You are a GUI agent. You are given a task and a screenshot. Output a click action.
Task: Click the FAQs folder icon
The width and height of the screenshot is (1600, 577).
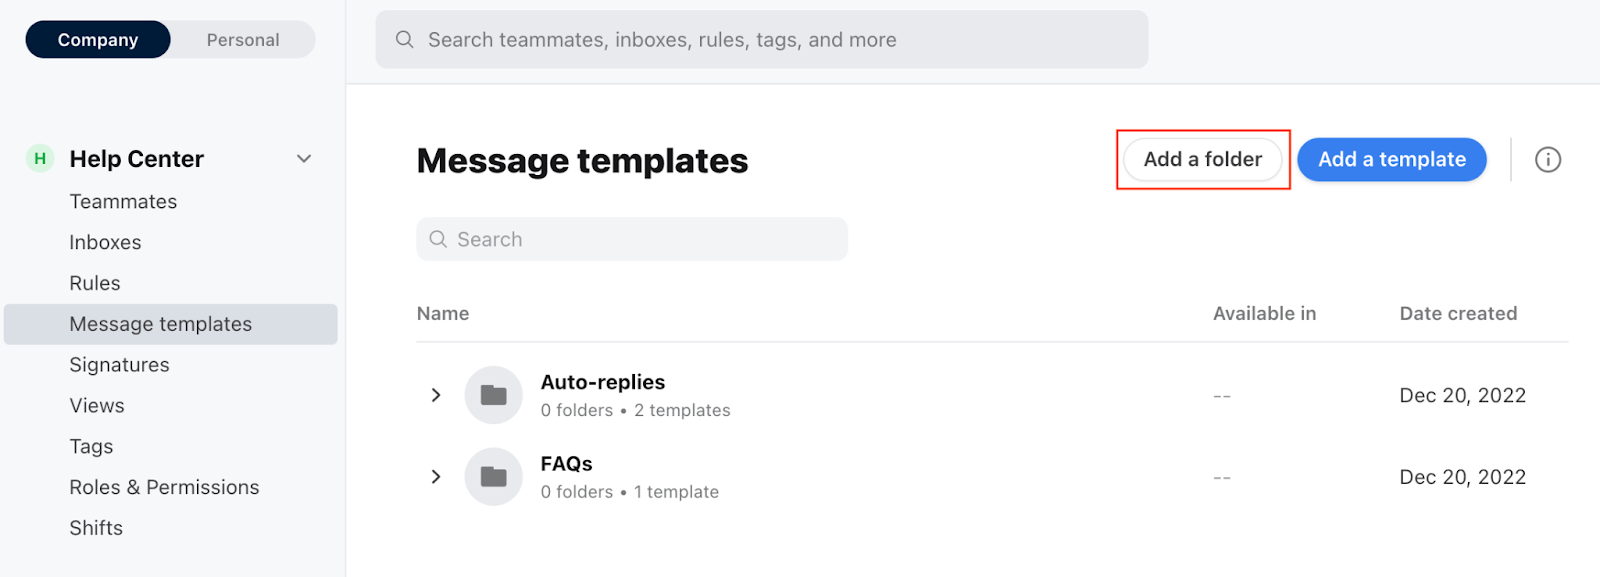pos(493,477)
